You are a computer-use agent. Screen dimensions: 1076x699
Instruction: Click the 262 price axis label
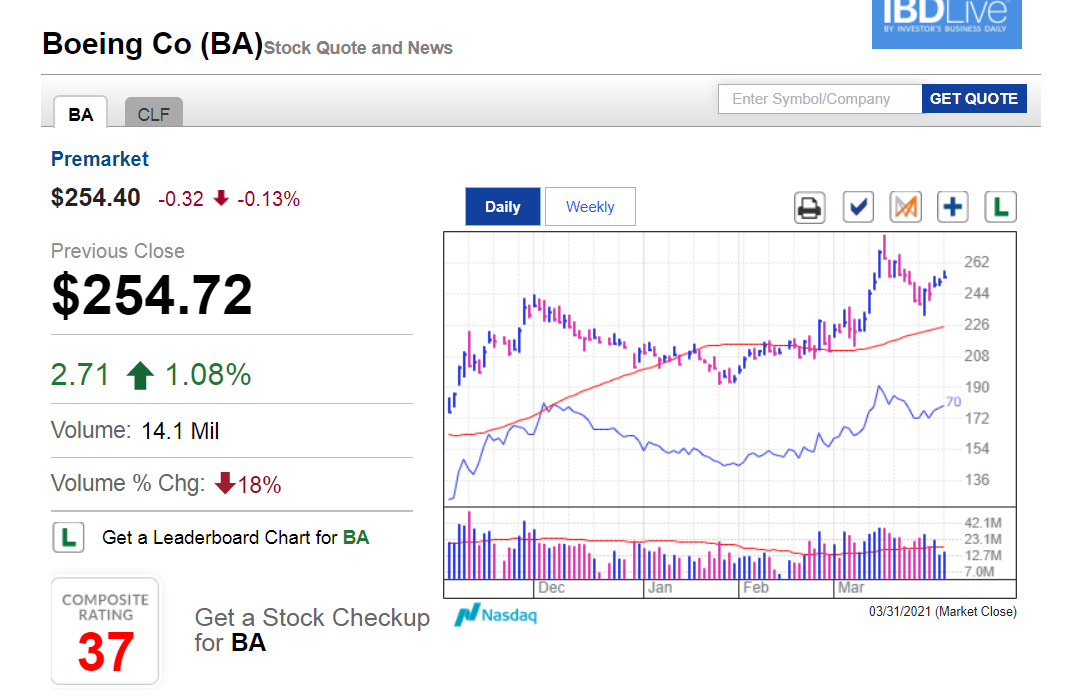pyautogui.click(x=976, y=262)
